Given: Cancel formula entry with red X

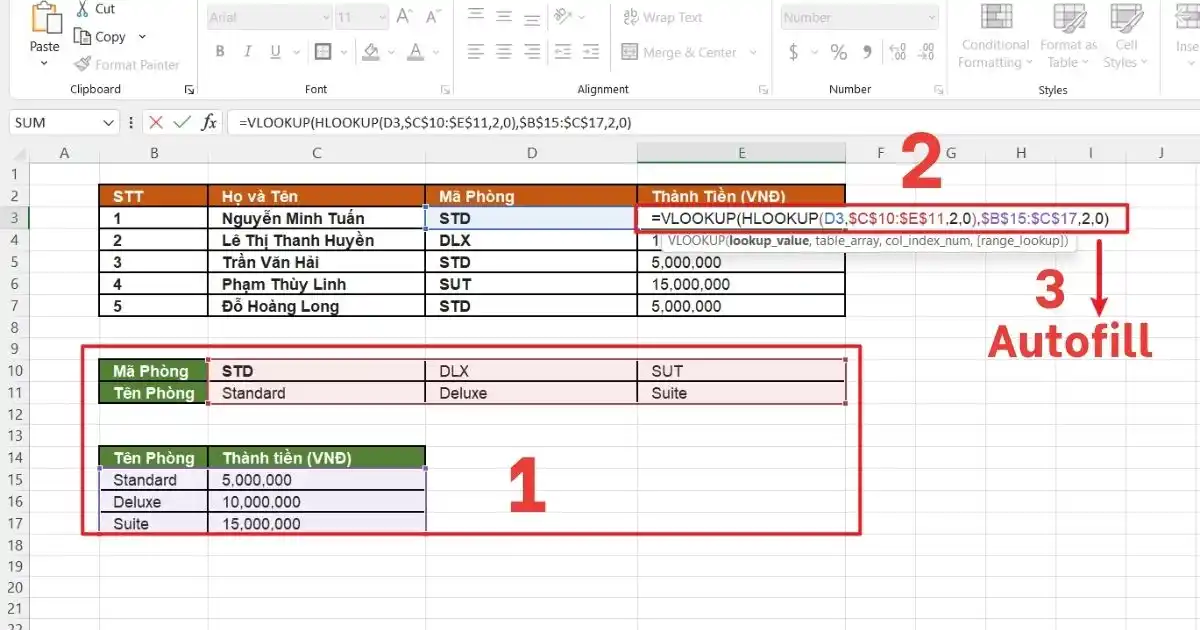Looking at the screenshot, I should pyautogui.click(x=156, y=122).
